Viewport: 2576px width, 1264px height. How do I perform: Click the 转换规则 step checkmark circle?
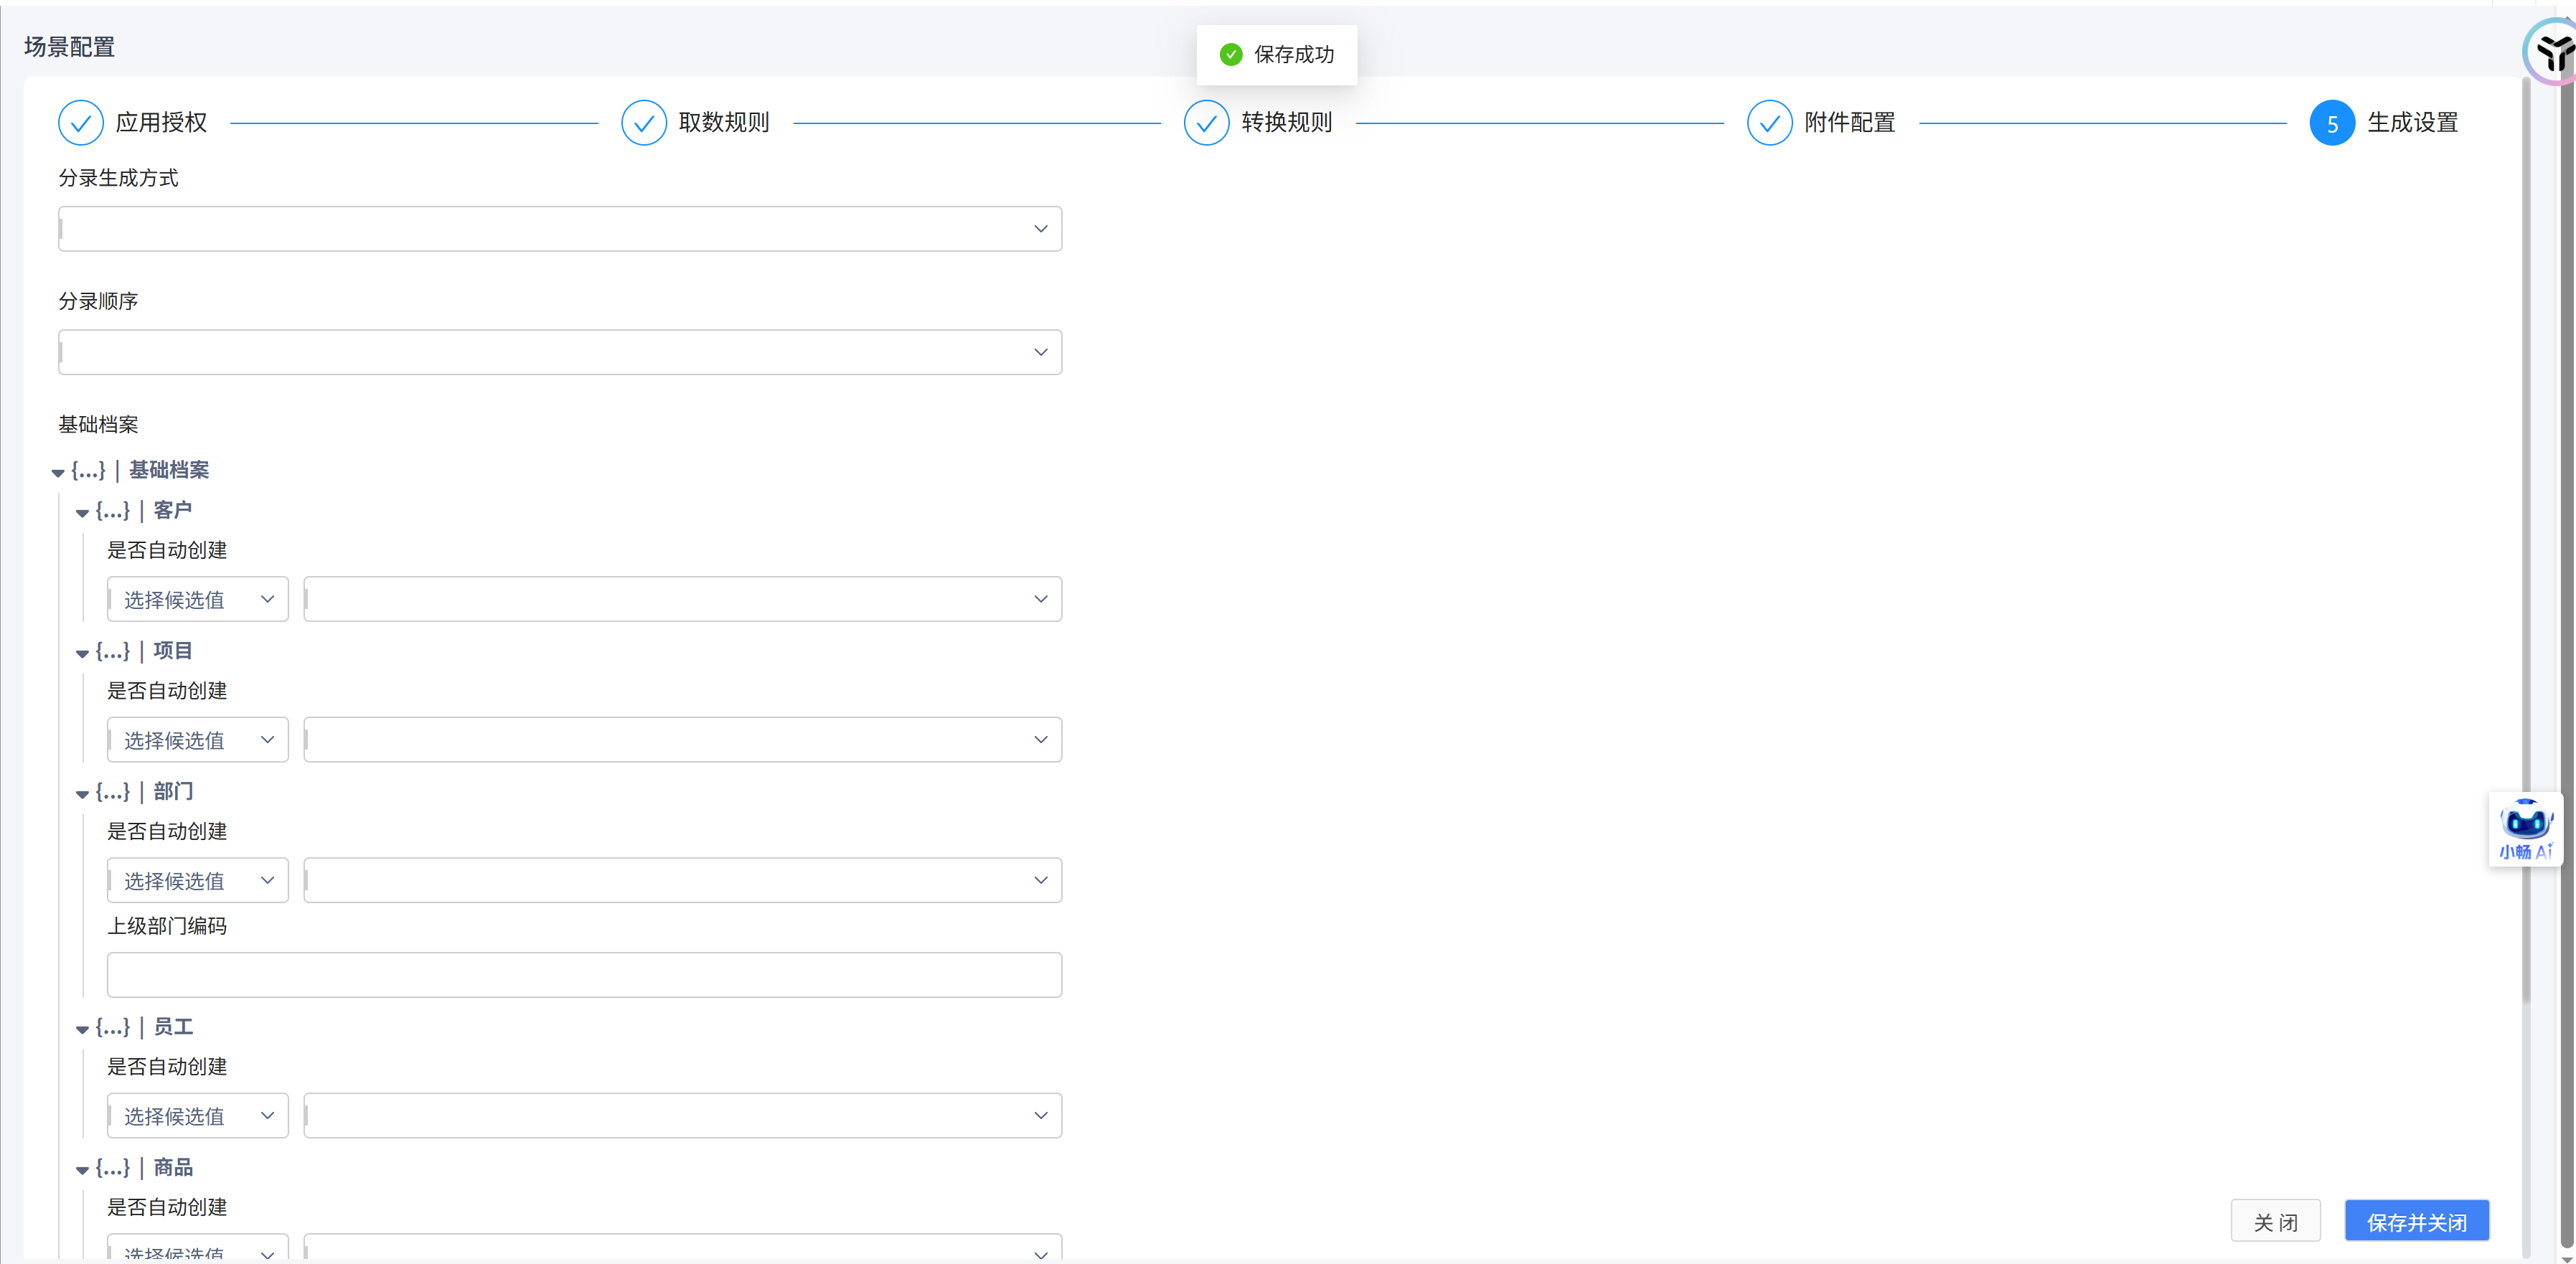[1206, 123]
